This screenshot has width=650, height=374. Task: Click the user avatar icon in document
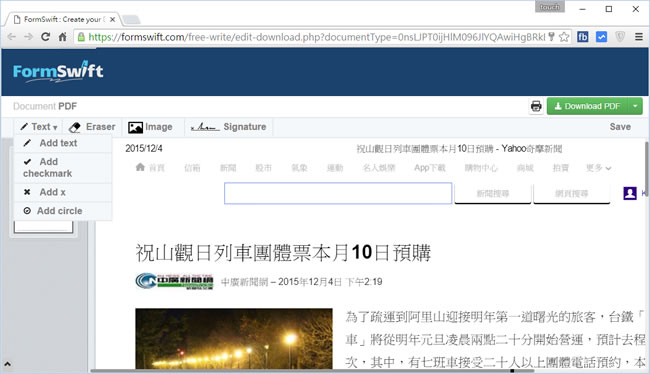click(630, 193)
